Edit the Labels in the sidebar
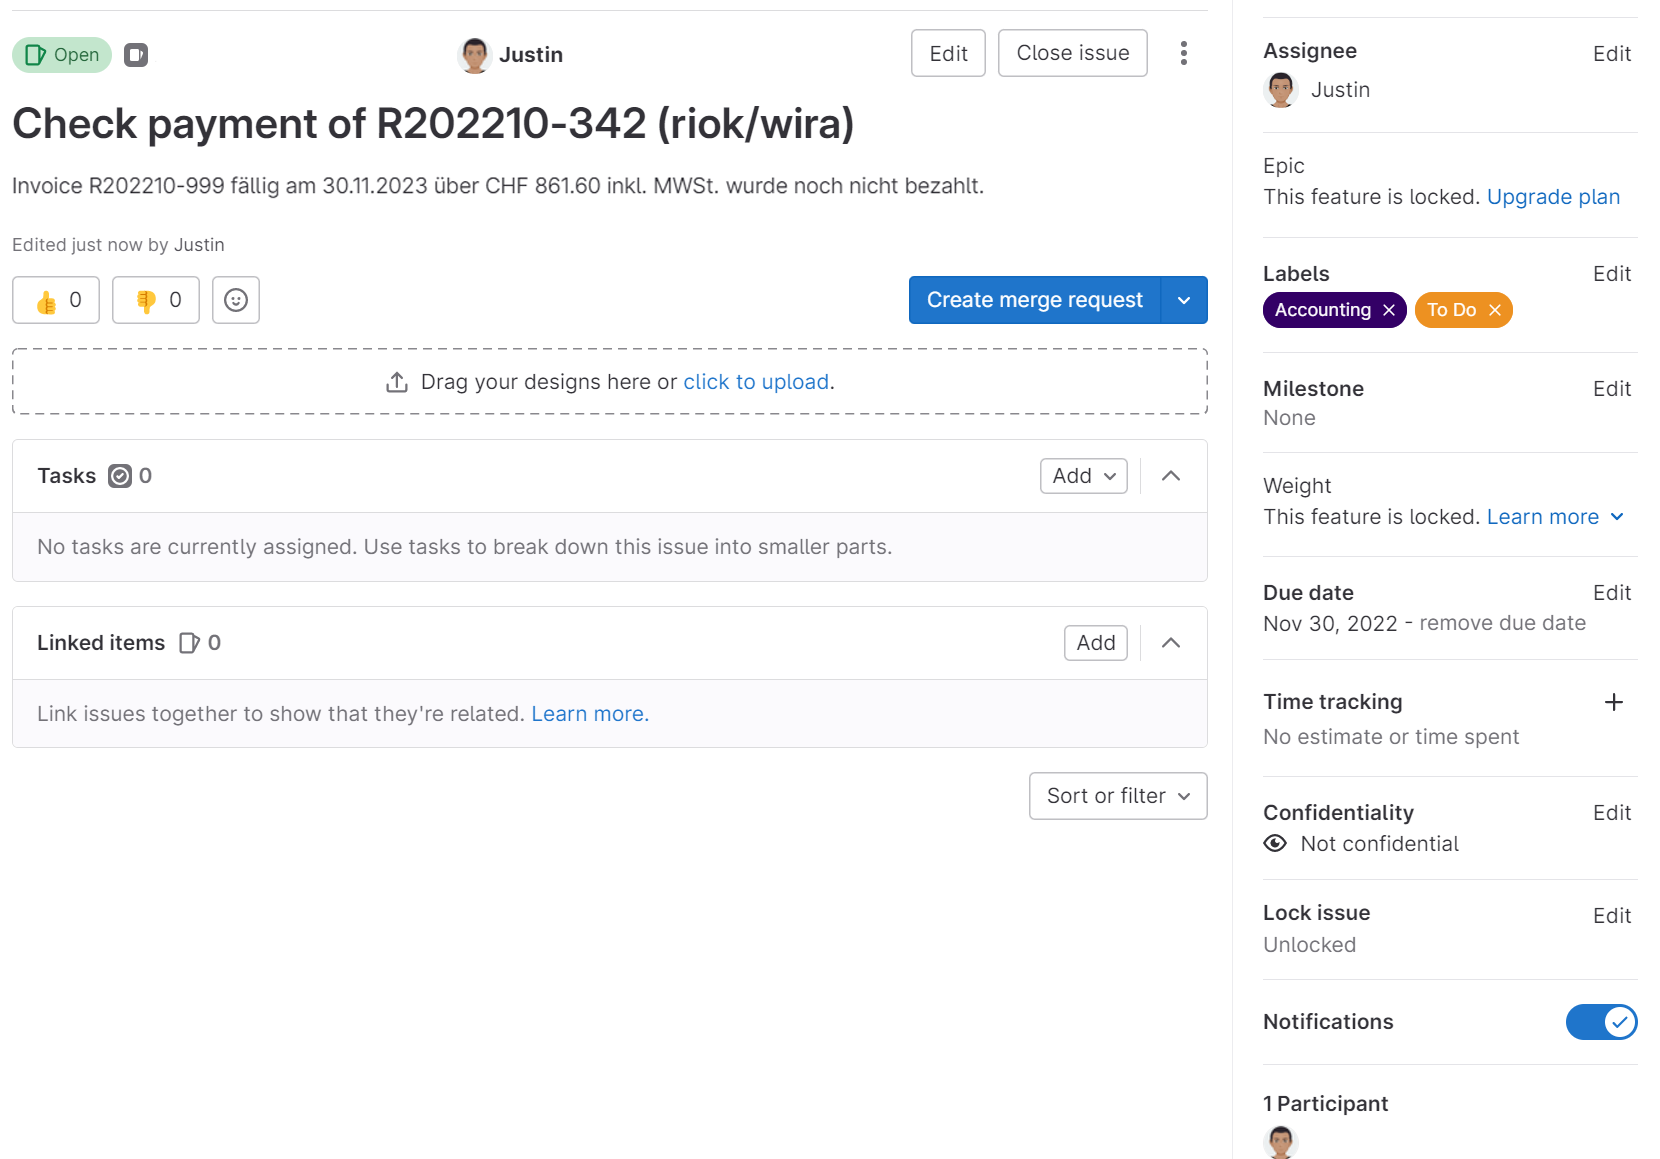1660x1159 pixels. 1611,274
